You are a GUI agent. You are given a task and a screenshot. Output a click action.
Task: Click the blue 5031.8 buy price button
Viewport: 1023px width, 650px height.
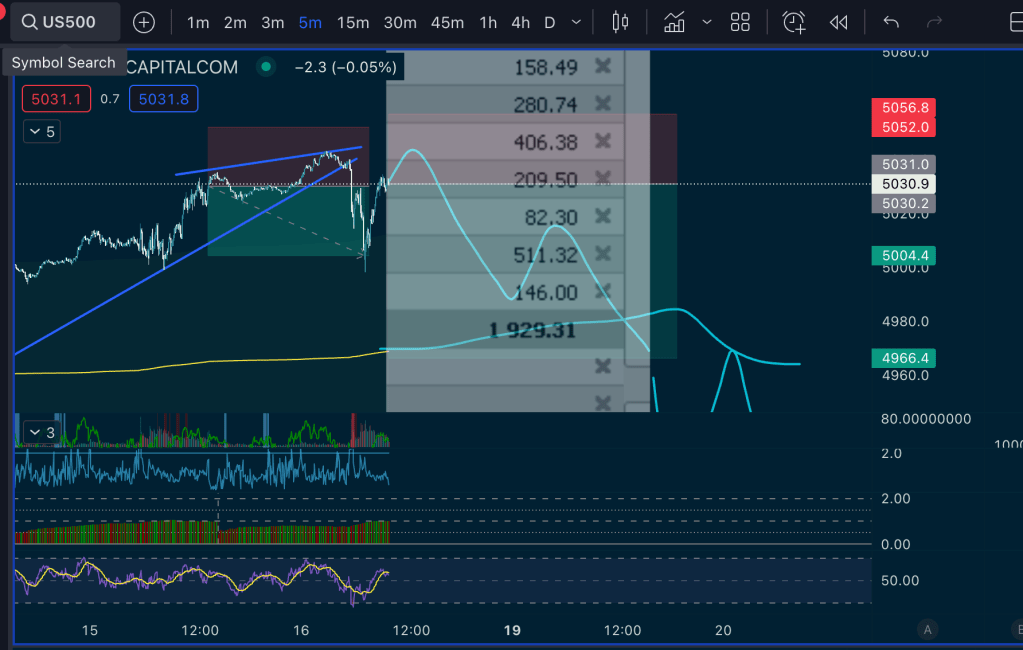click(x=164, y=98)
